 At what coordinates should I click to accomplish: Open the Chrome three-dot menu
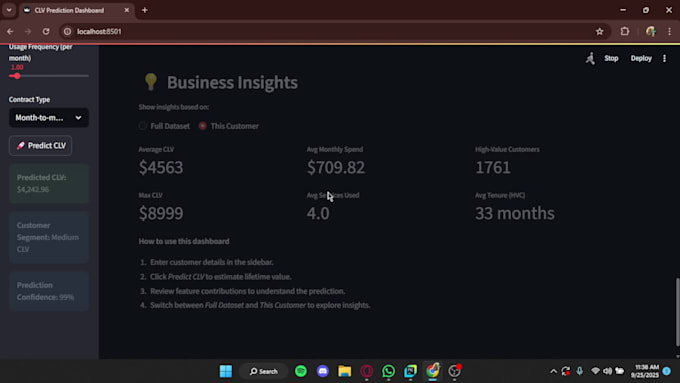coord(669,31)
